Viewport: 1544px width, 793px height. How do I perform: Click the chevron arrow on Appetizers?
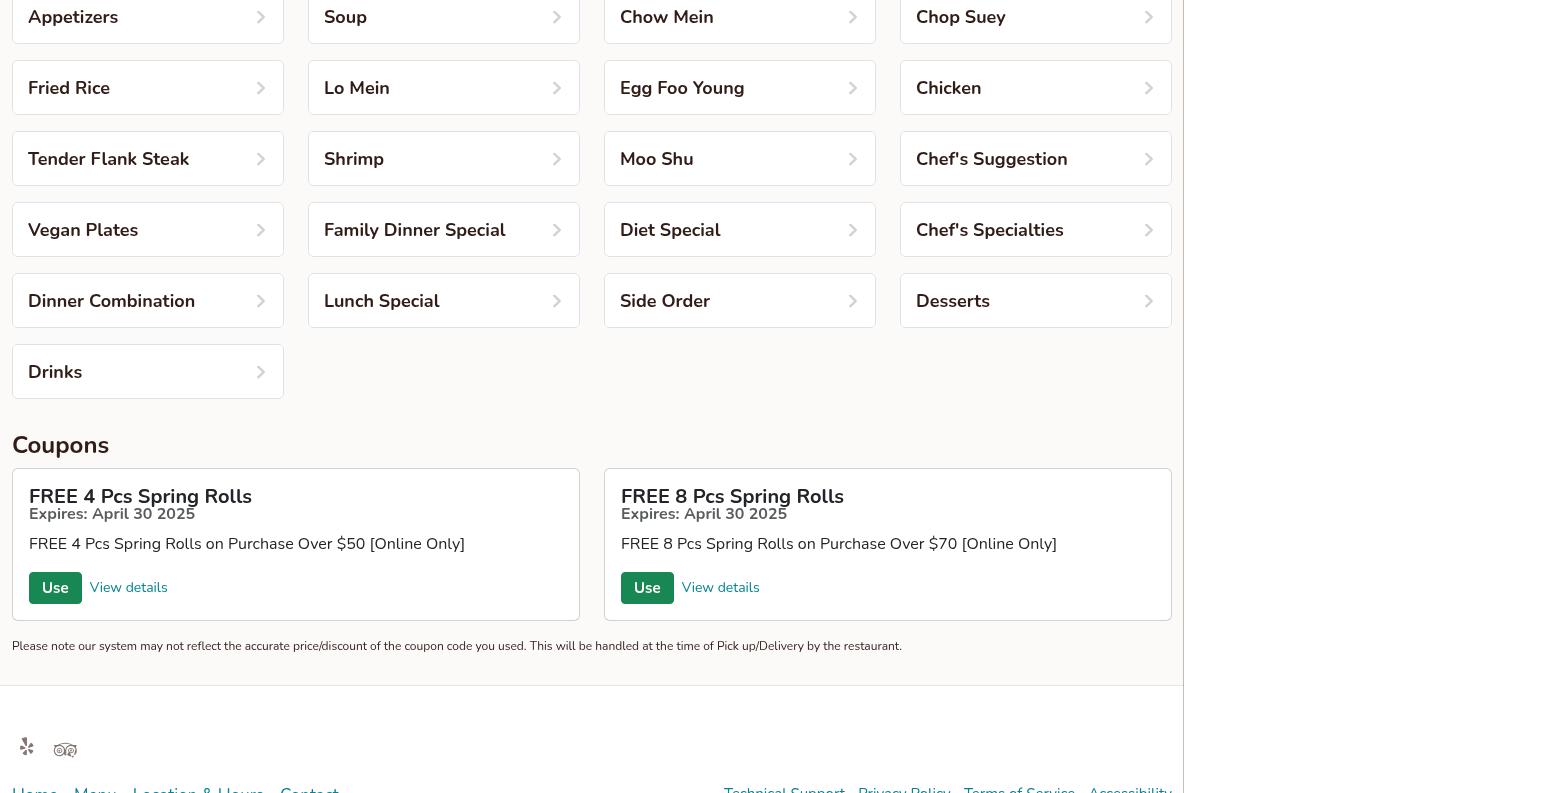260,17
